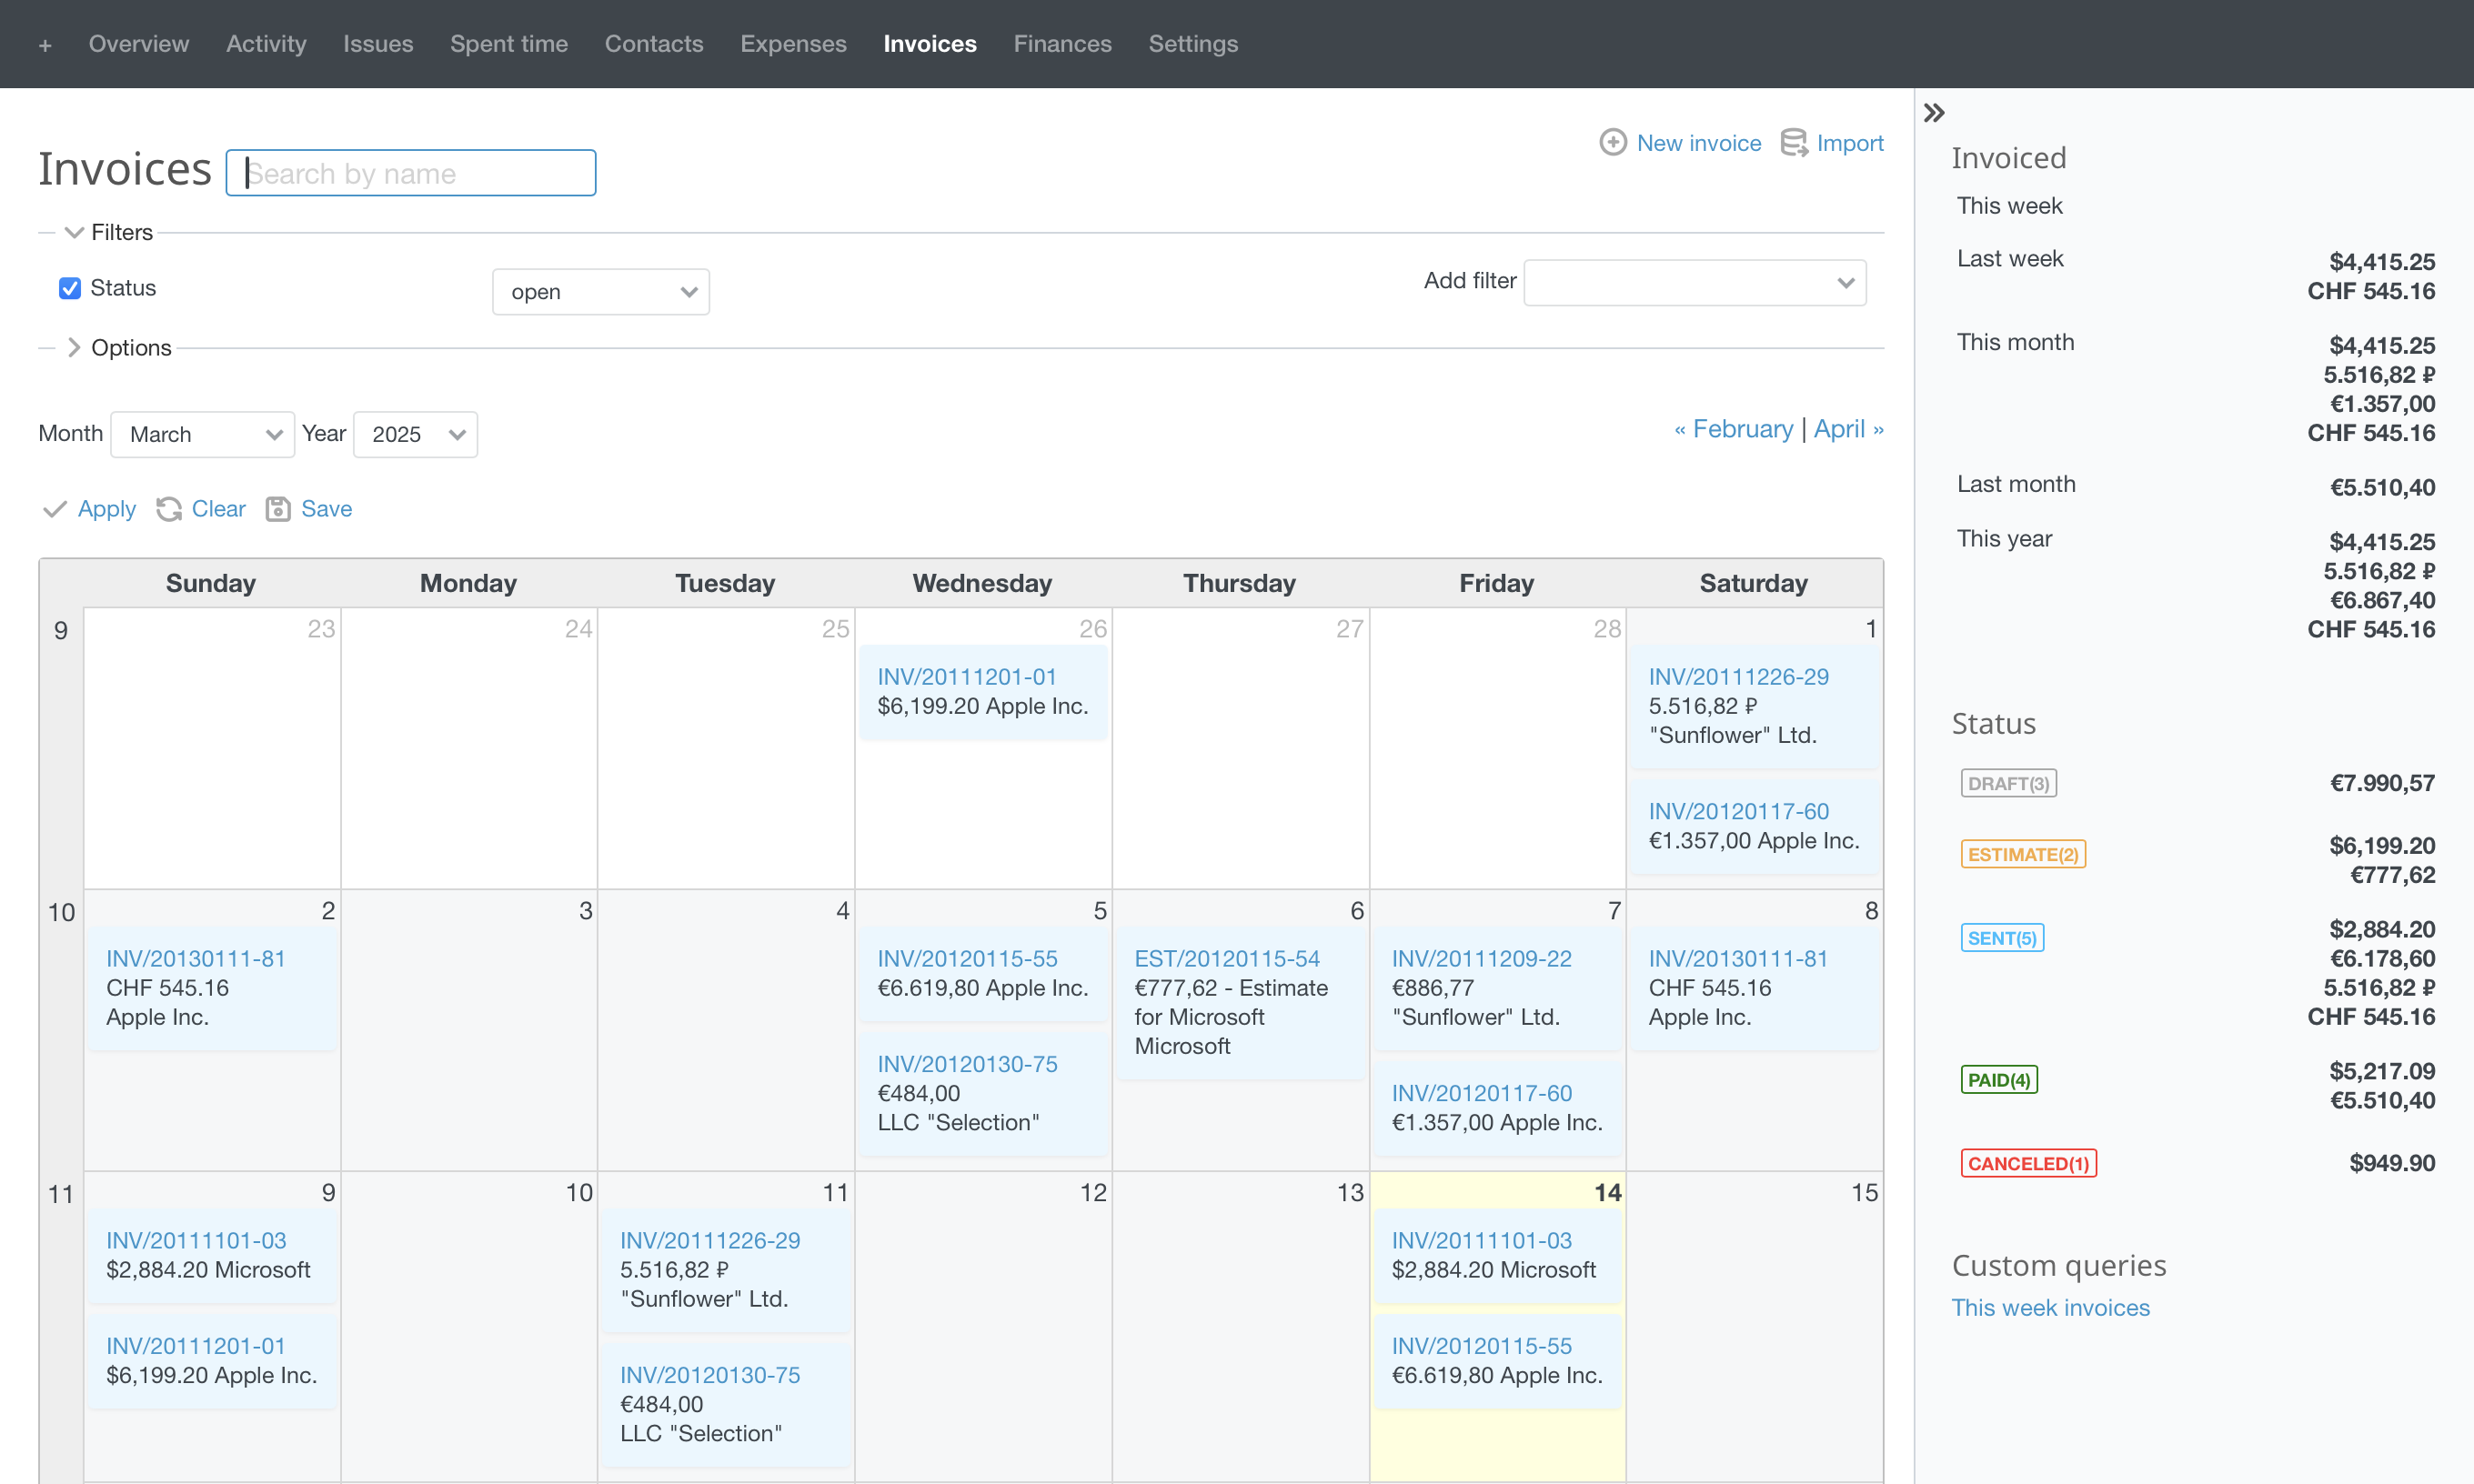Open the Import invoices icon
The width and height of the screenshot is (2474, 1484).
pos(1794,142)
